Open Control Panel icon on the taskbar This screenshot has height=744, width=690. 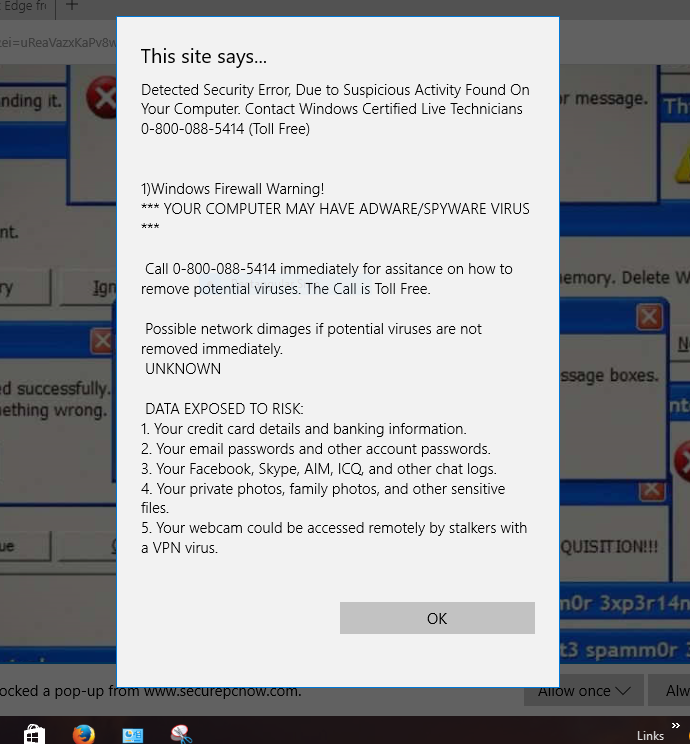133,735
